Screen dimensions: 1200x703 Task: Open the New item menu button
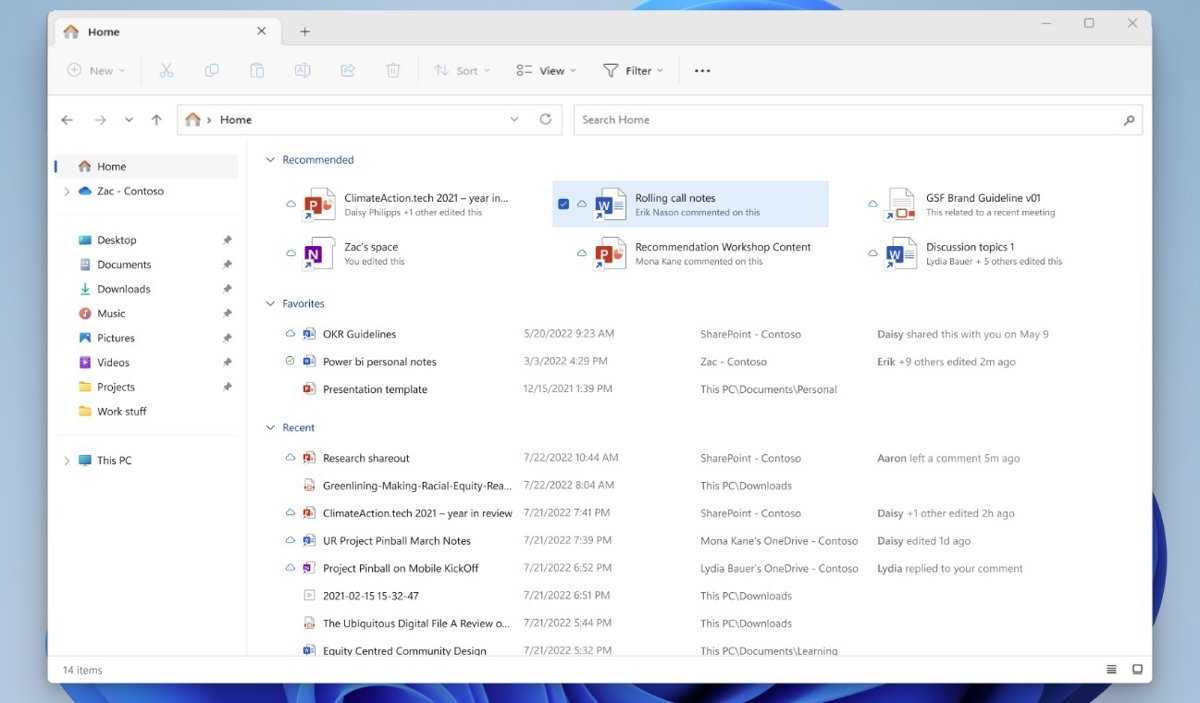[x=96, y=71]
